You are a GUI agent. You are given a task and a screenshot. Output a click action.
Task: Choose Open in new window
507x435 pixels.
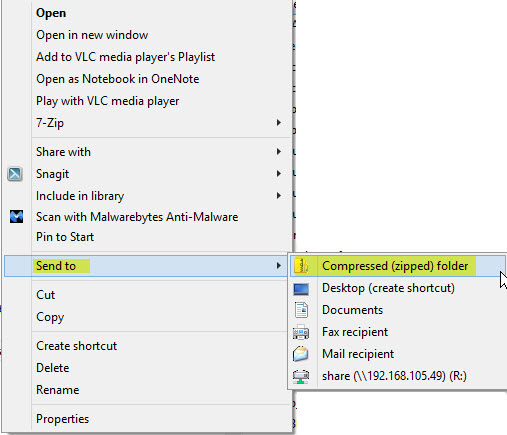[x=92, y=35]
